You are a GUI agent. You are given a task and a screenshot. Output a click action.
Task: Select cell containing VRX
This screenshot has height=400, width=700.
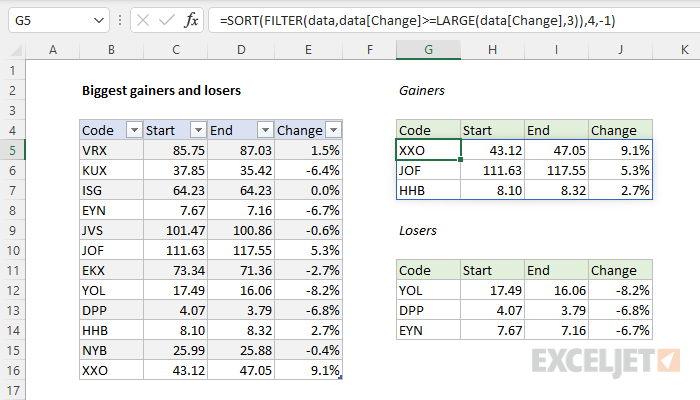[111, 150]
